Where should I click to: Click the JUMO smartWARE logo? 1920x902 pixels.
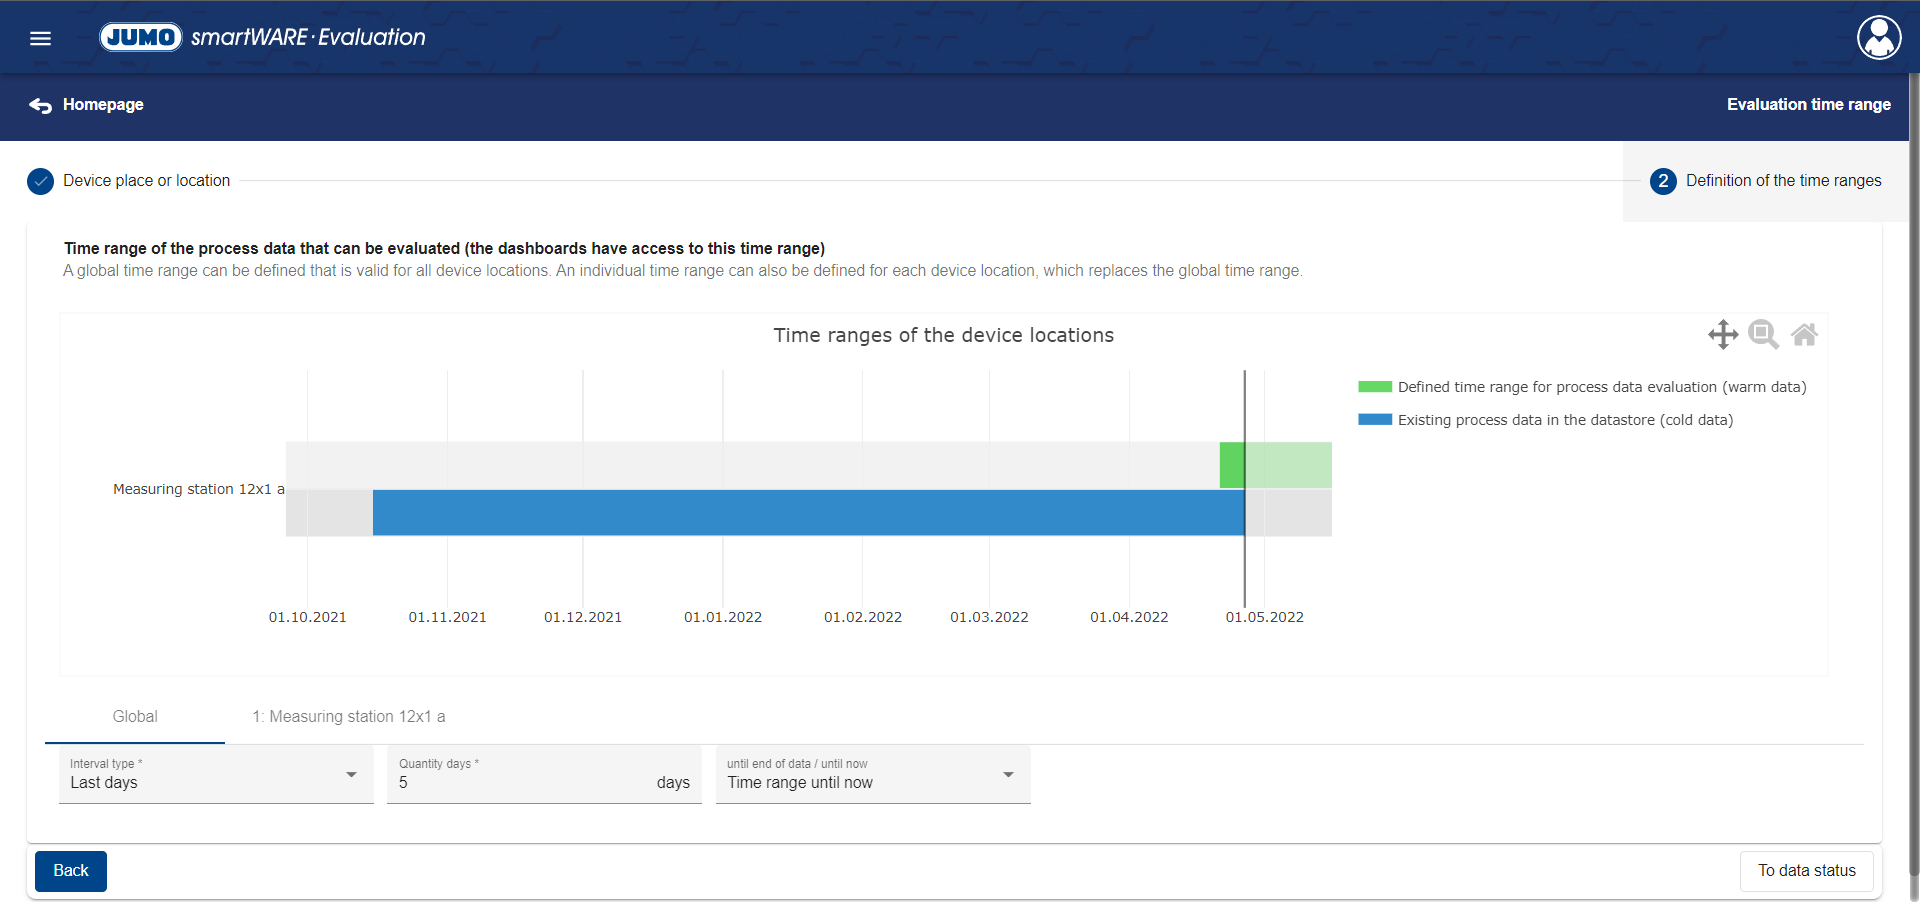pyautogui.click(x=262, y=37)
